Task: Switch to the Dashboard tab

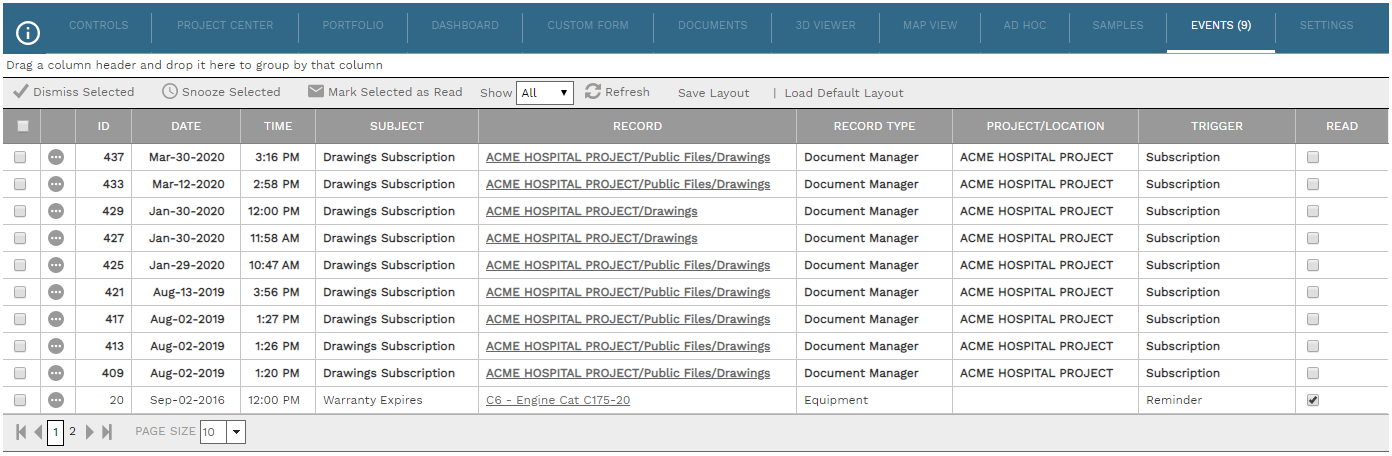Action: pos(465,26)
